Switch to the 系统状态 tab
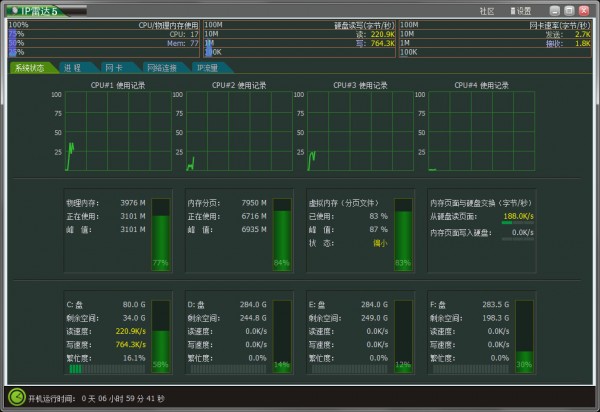This screenshot has width=600, height=412. (x=29, y=68)
